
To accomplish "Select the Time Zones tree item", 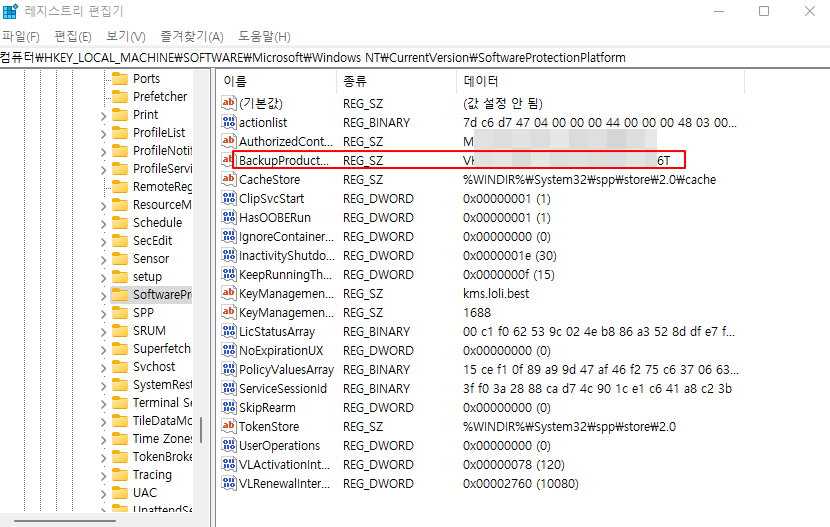I will tap(162, 439).
